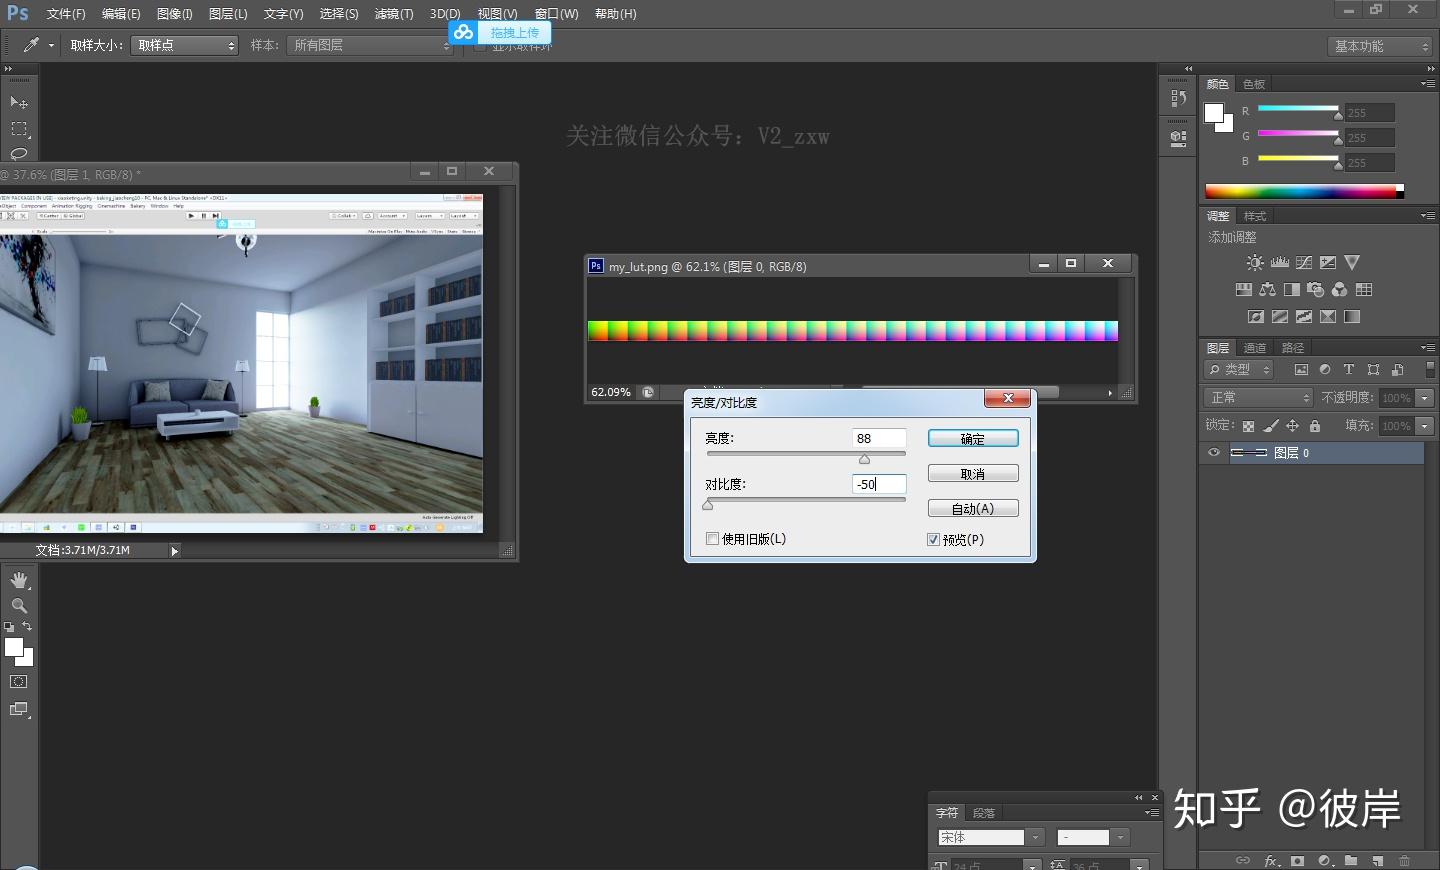The image size is (1440, 870).
Task: Select the Move tool in the toolbox
Action: coord(18,102)
